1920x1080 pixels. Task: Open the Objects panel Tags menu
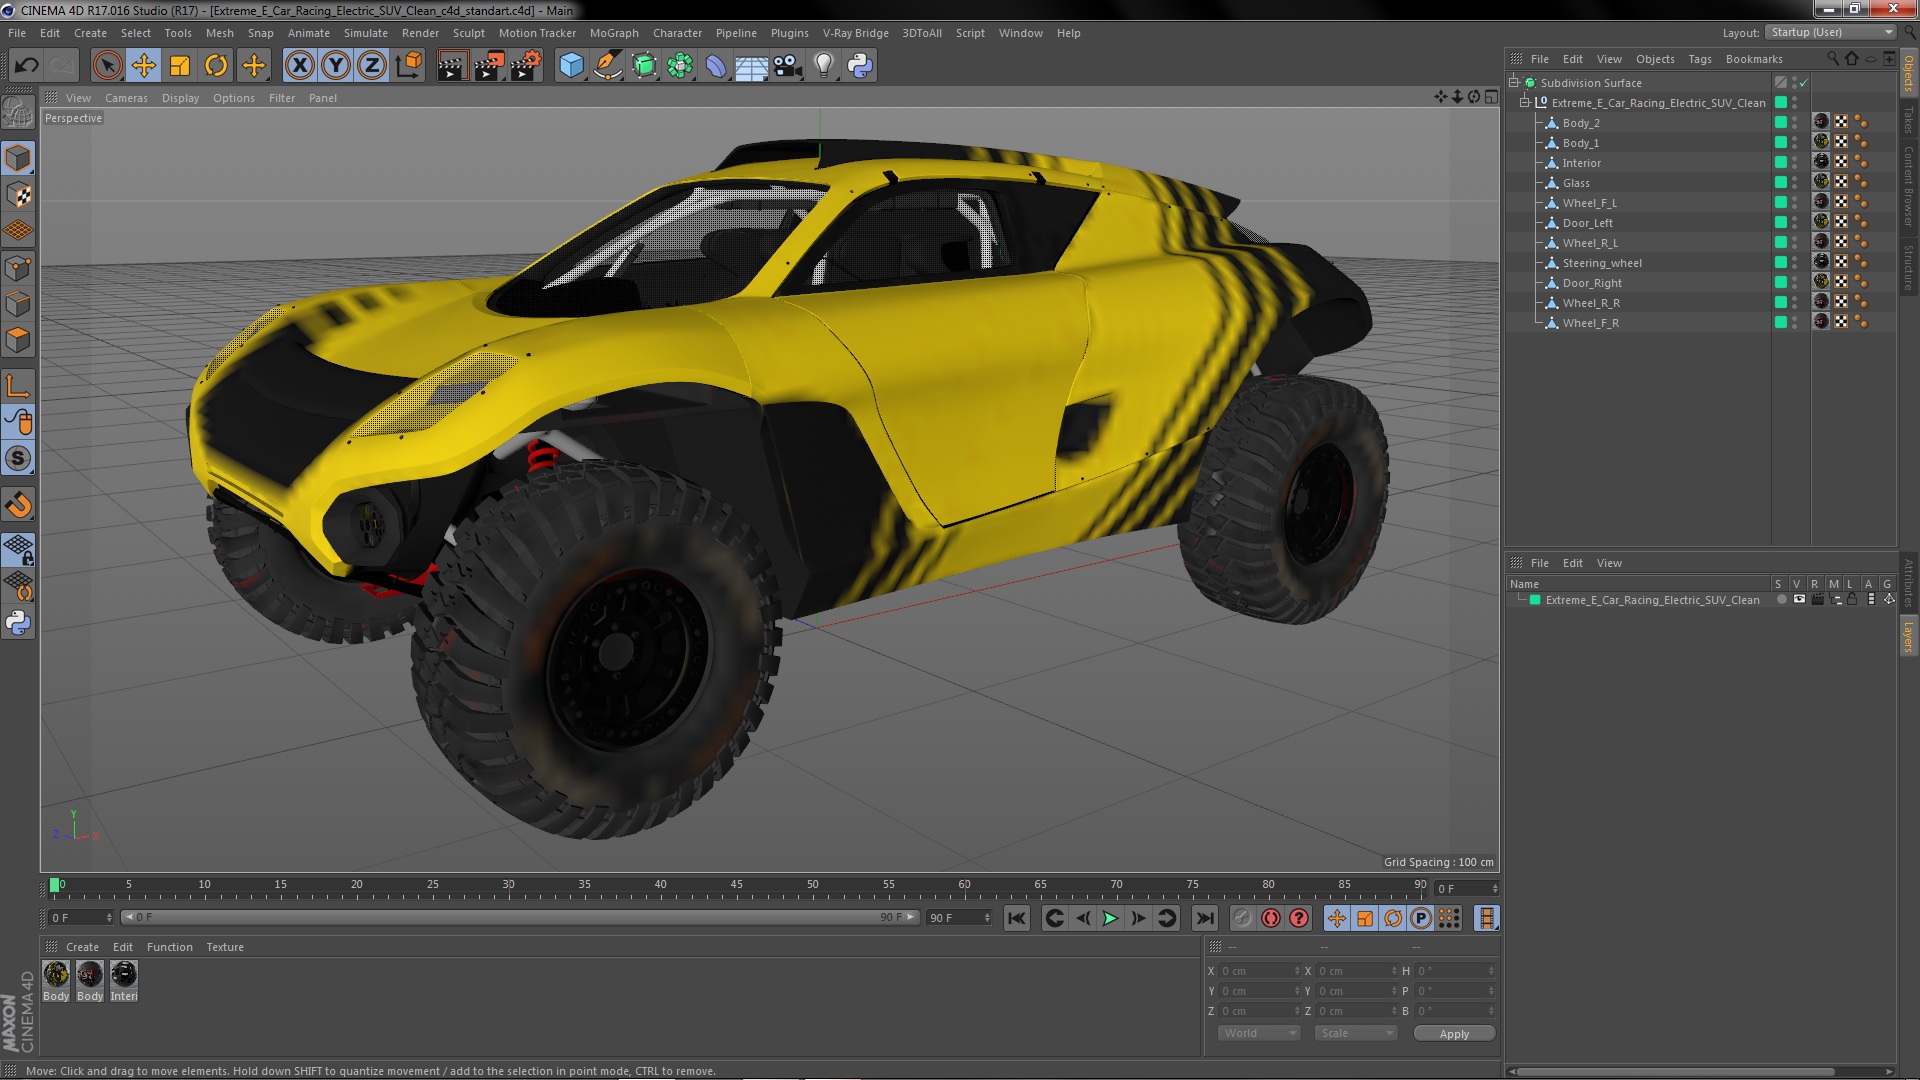[x=1700, y=59]
